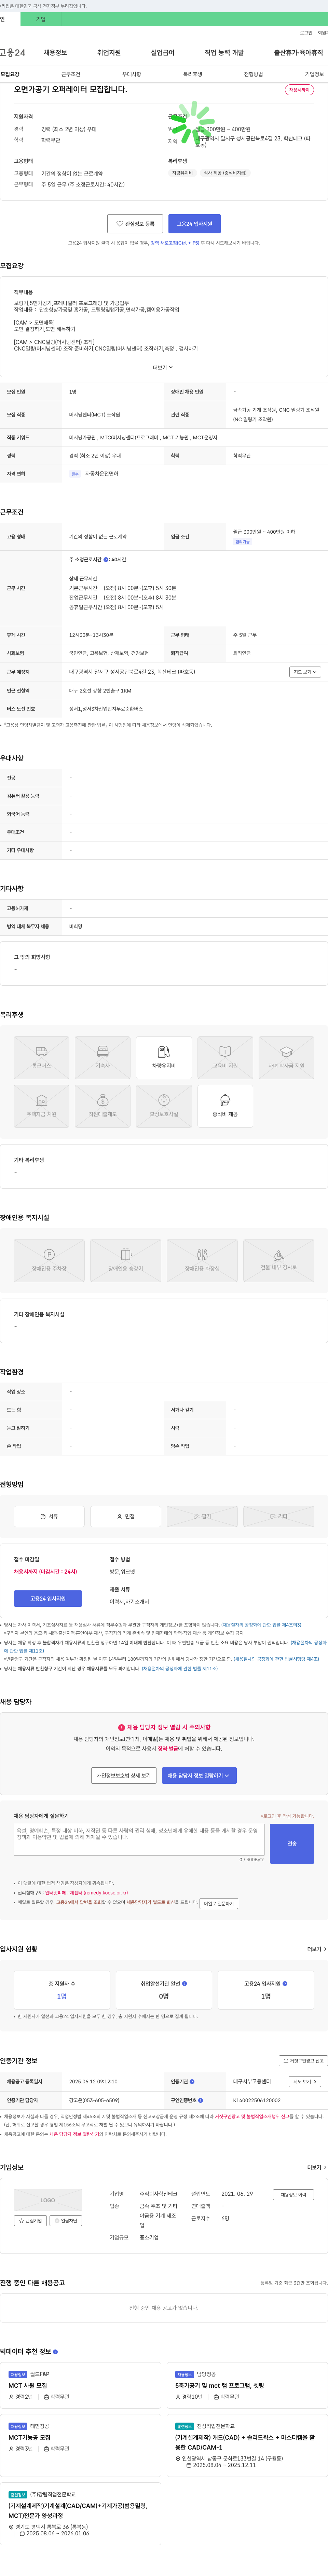Click the 직원대출제도 icon
Image resolution: width=328 pixels, height=2576 pixels.
tap(103, 1106)
